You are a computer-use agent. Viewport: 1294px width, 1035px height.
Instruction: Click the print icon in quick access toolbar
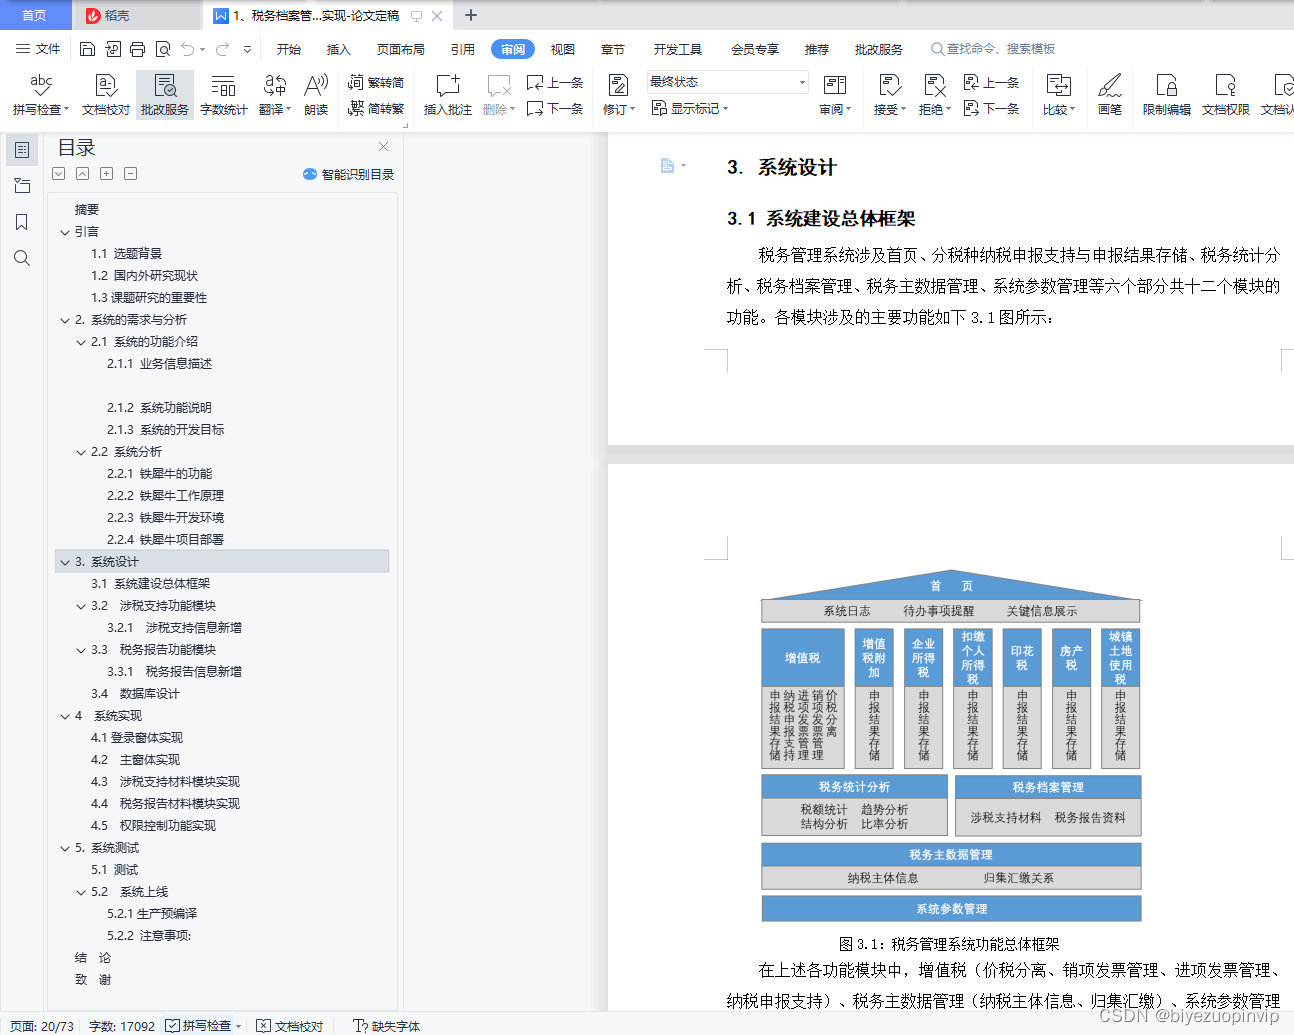(137, 49)
